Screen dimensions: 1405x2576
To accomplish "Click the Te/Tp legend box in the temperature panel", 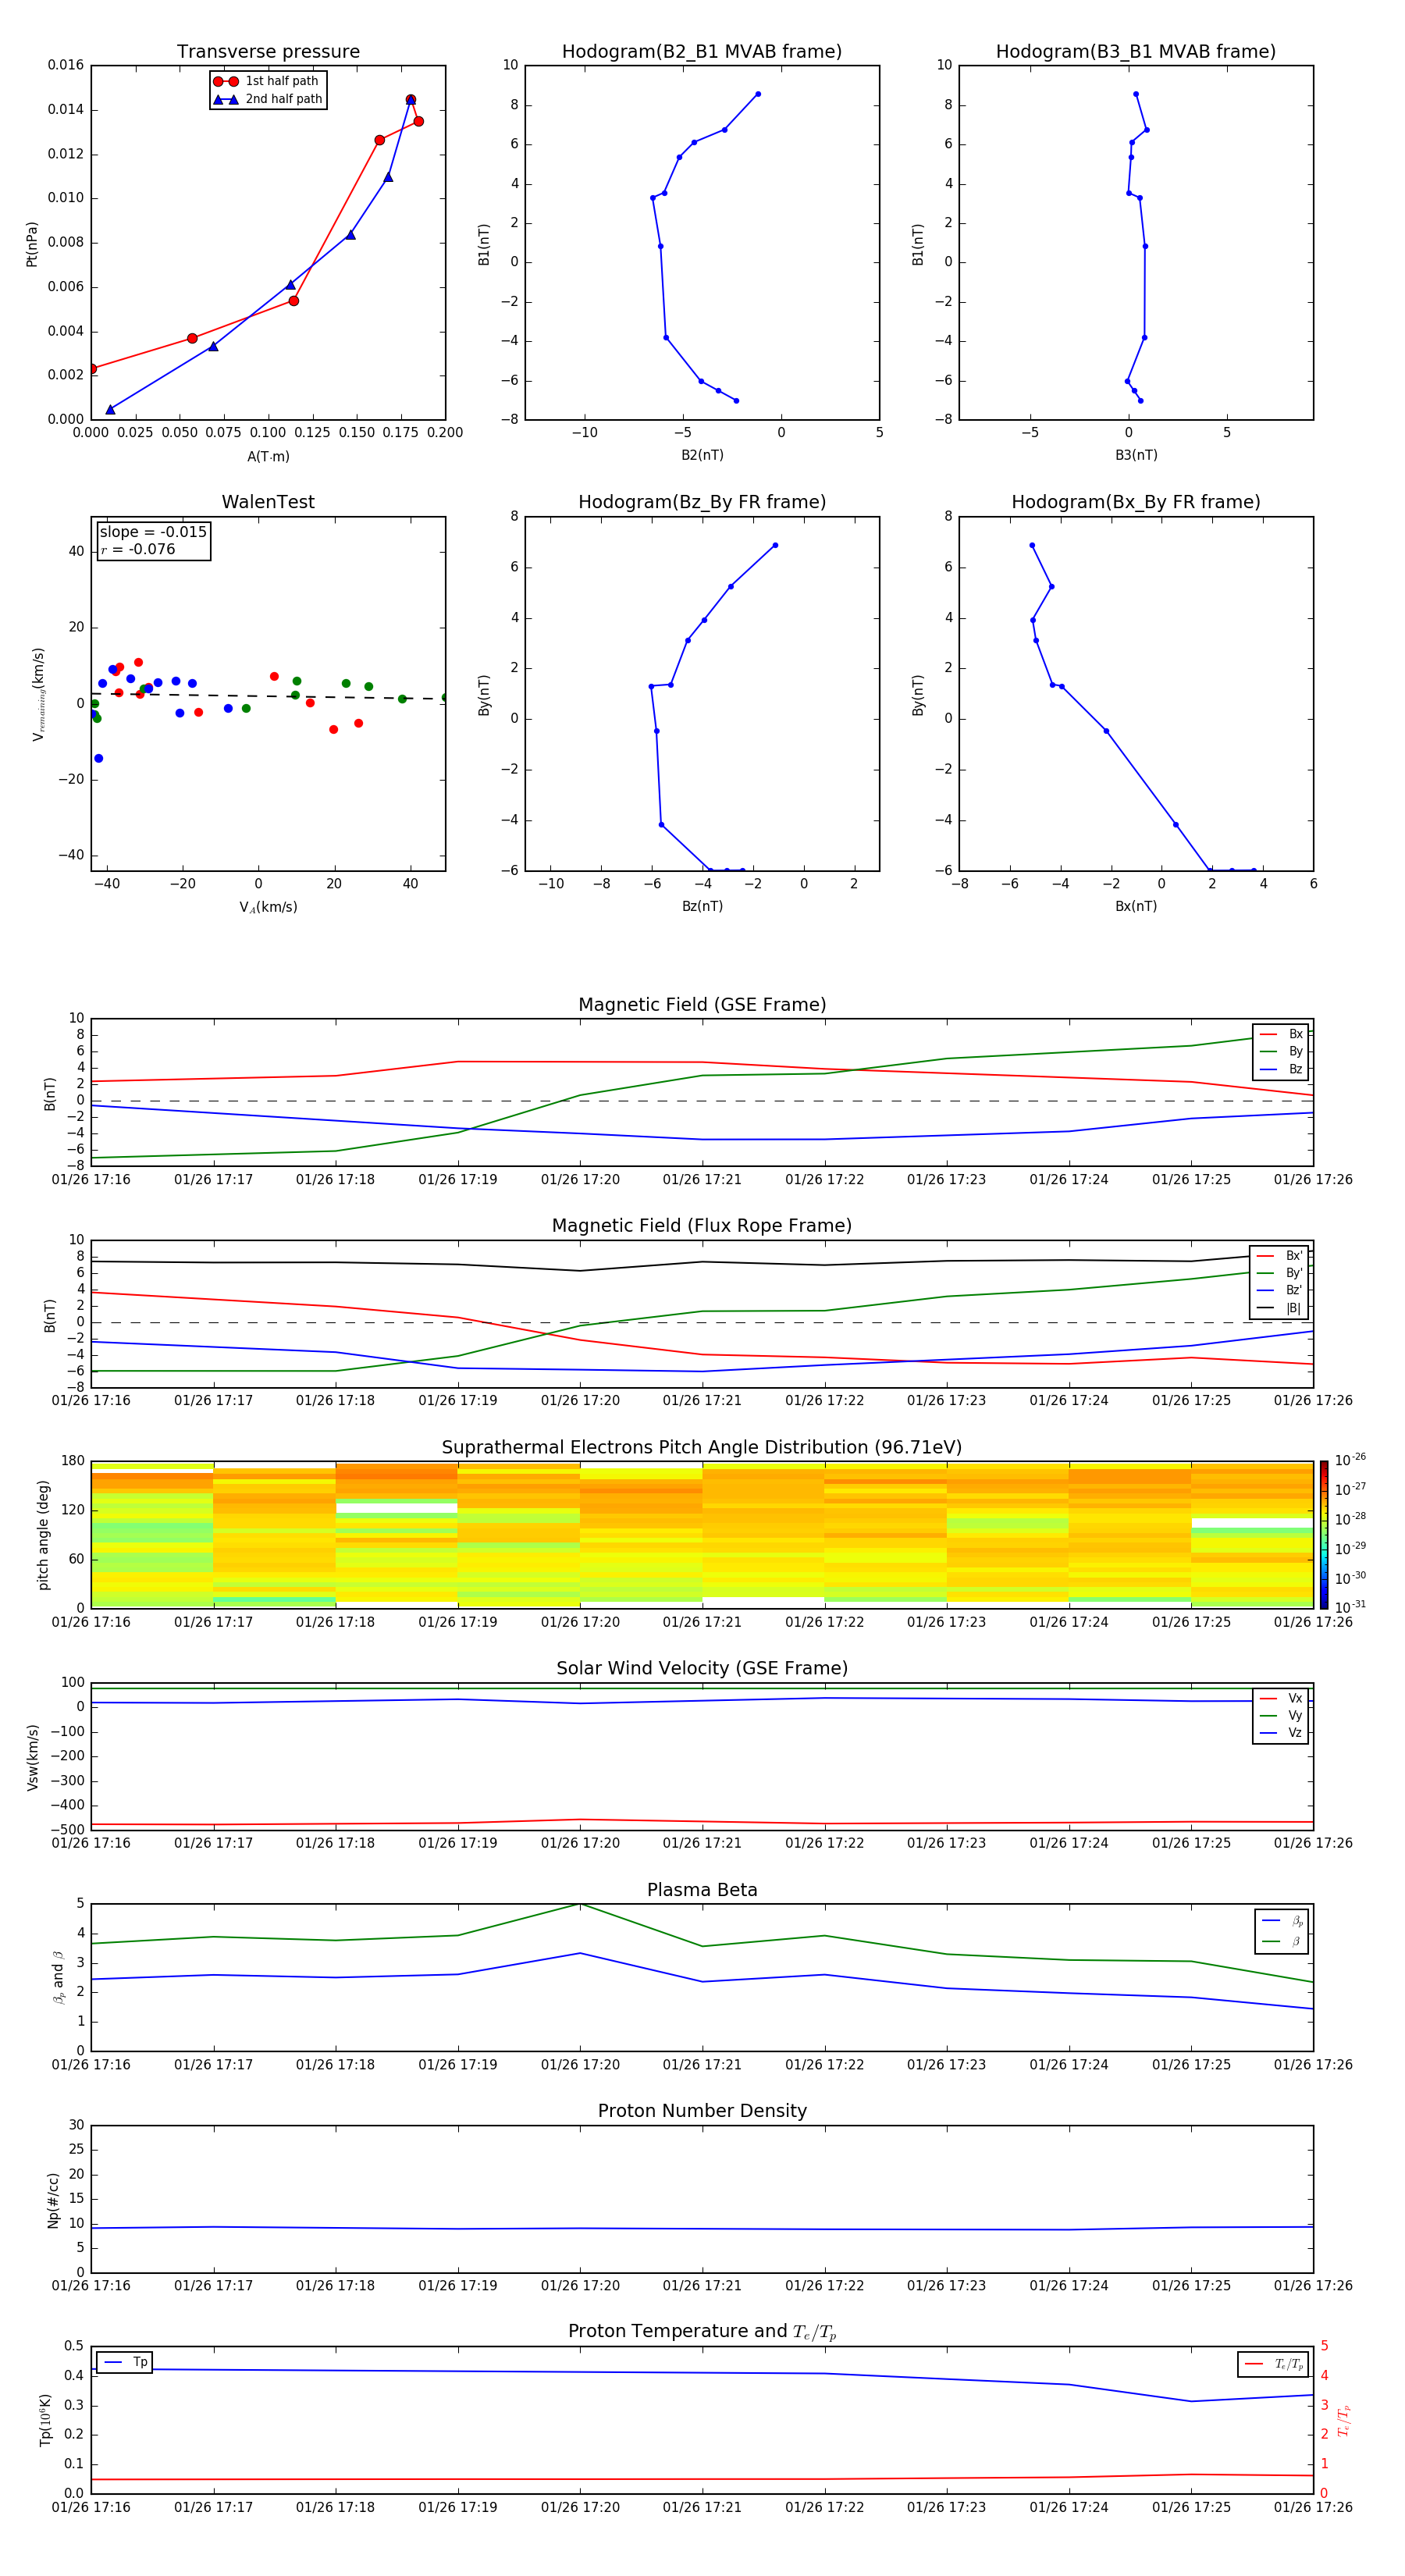I will [x=1273, y=2365].
